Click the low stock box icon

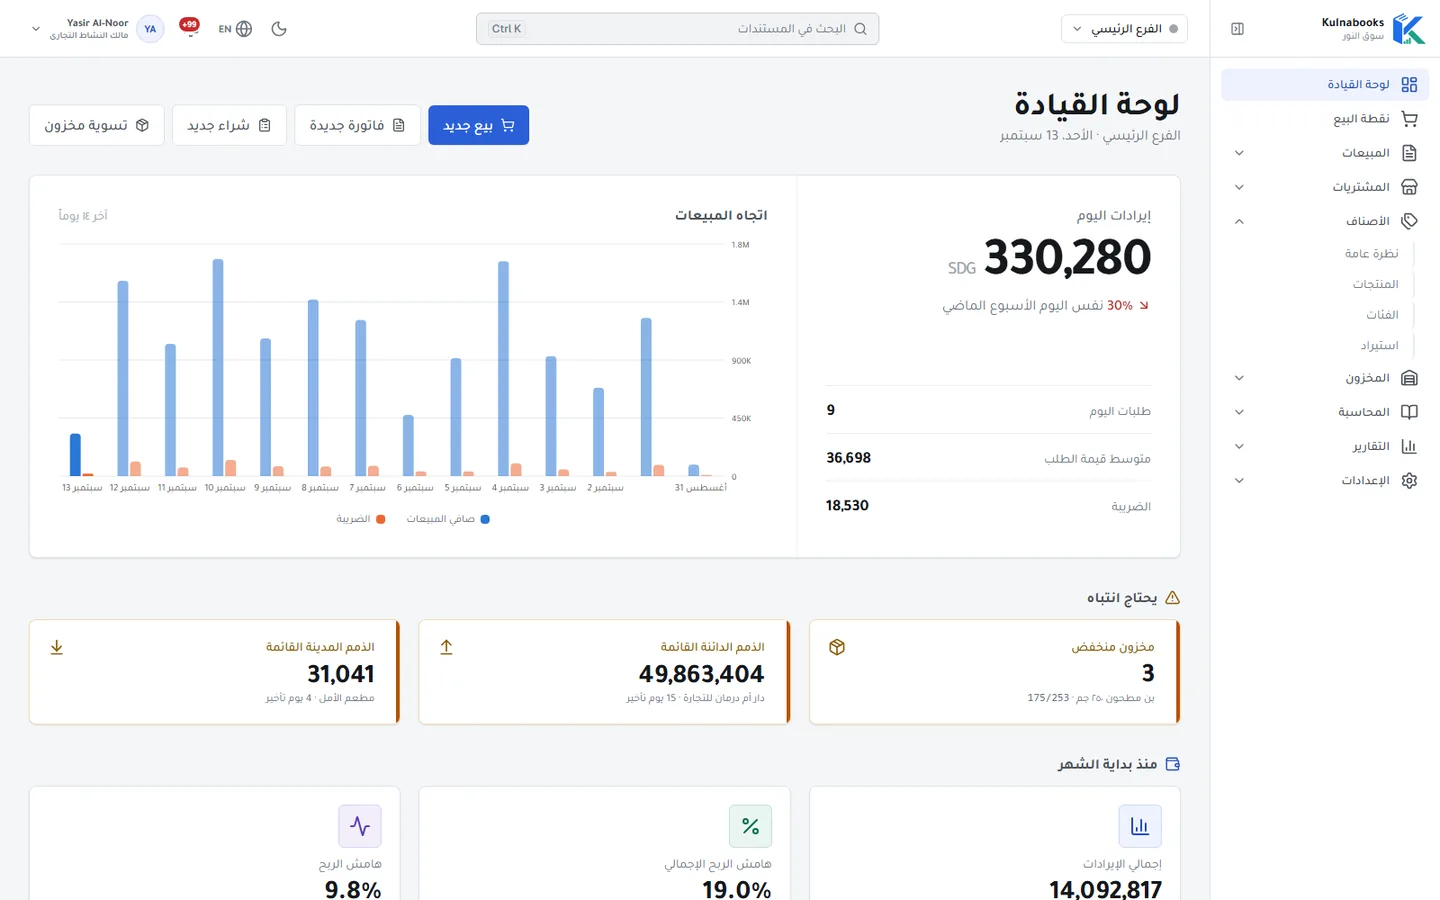(x=837, y=647)
